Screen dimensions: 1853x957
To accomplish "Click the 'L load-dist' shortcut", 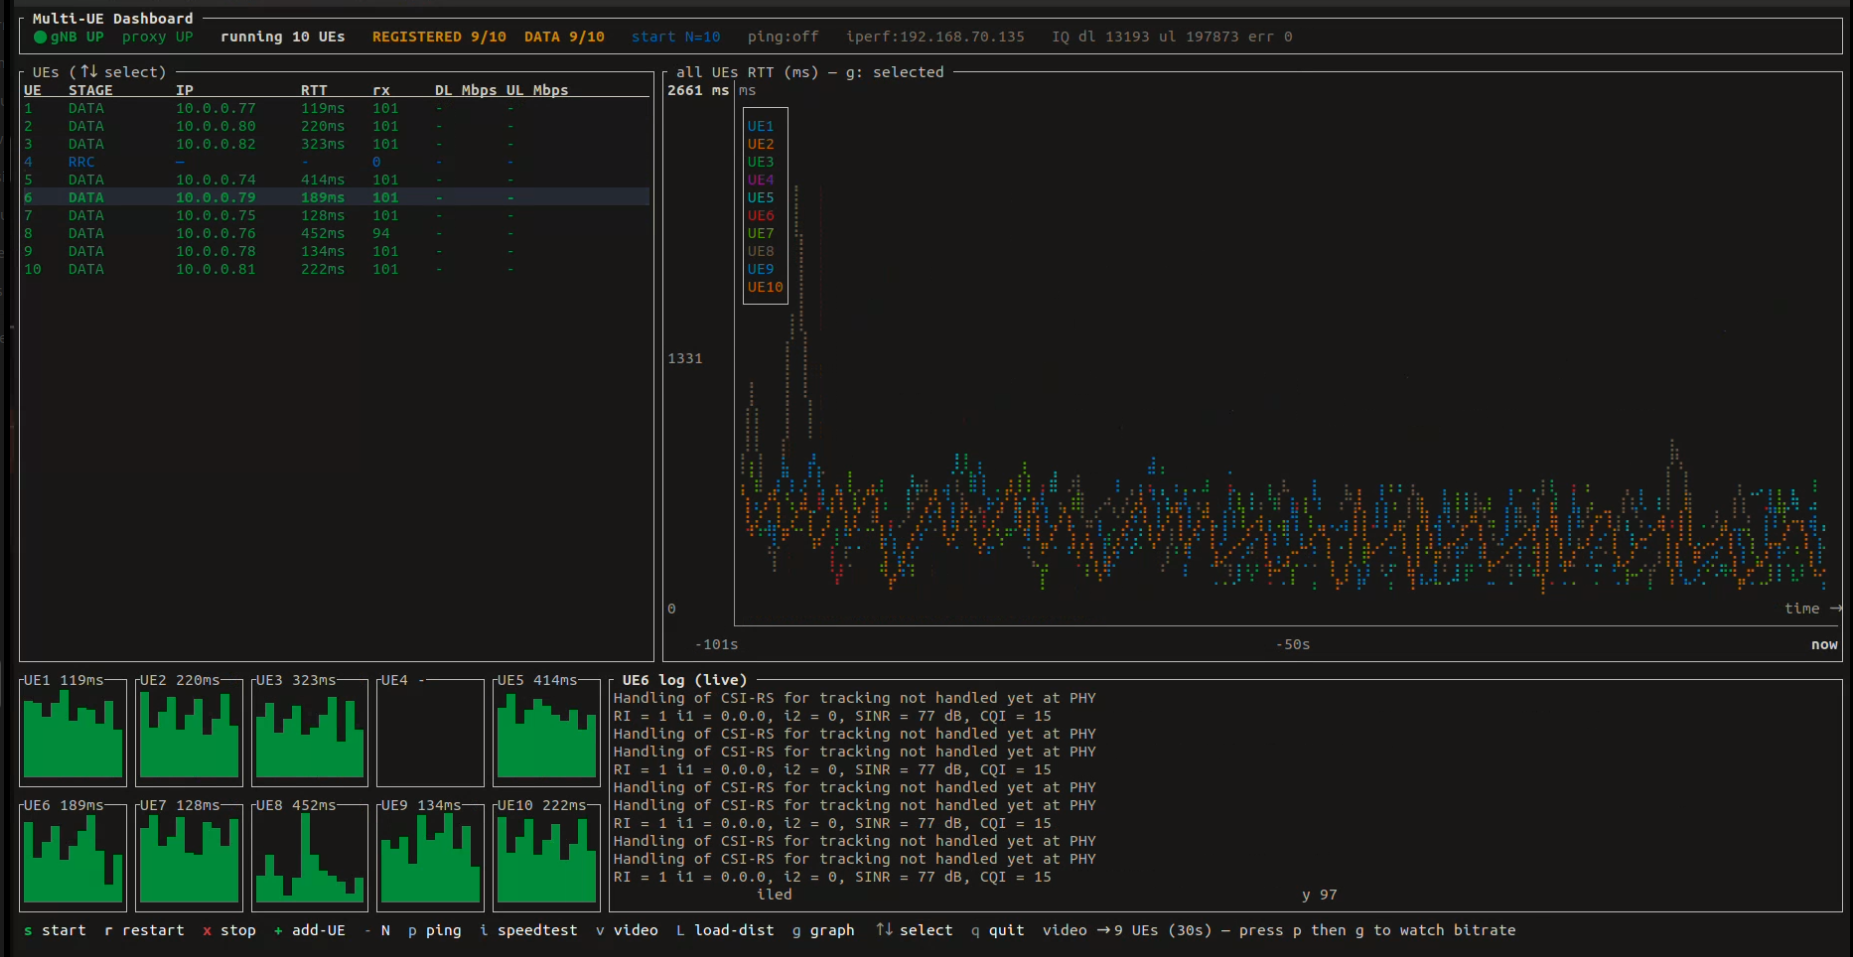I will [725, 930].
